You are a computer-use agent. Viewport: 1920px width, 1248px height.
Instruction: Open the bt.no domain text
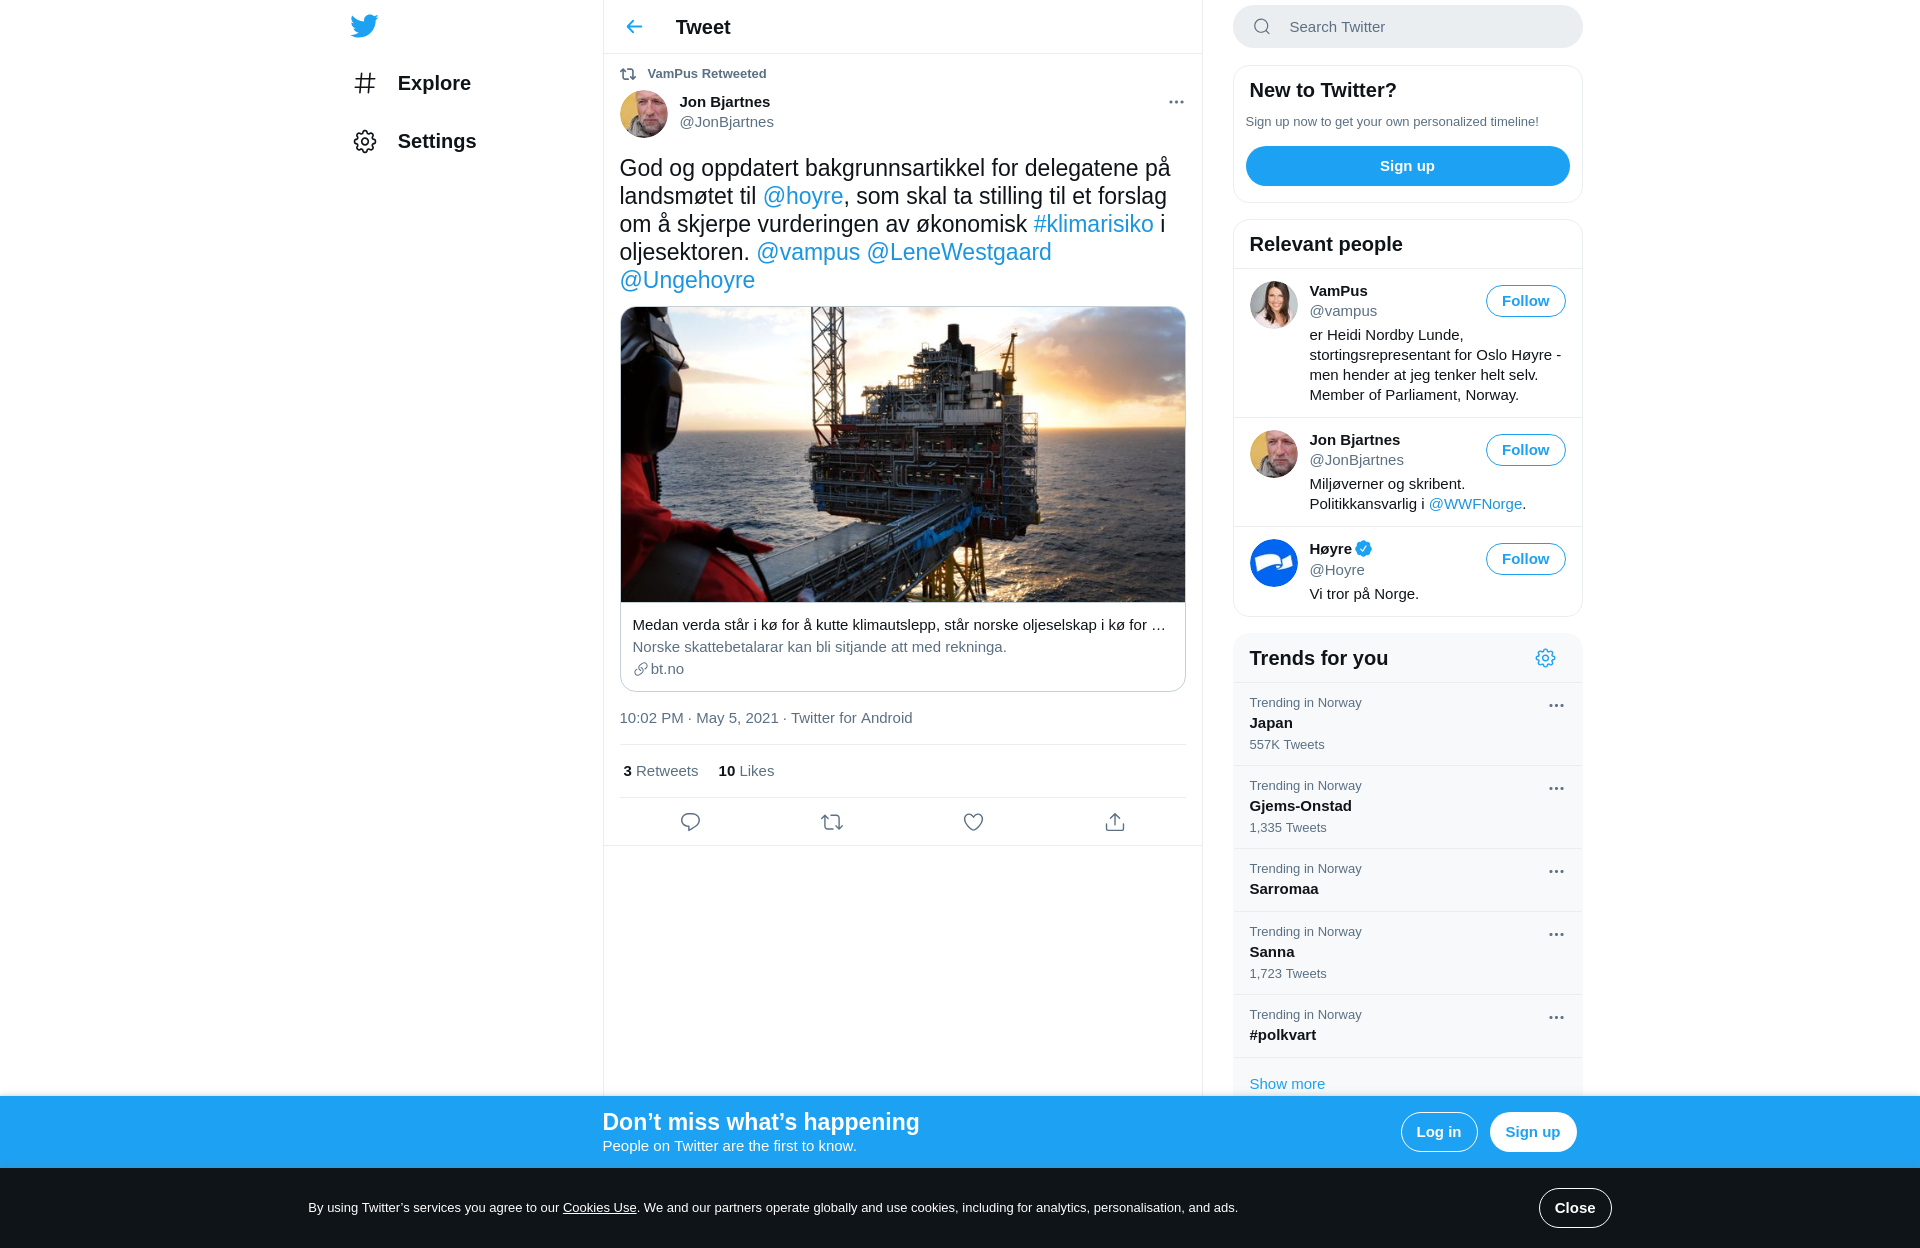coord(667,669)
